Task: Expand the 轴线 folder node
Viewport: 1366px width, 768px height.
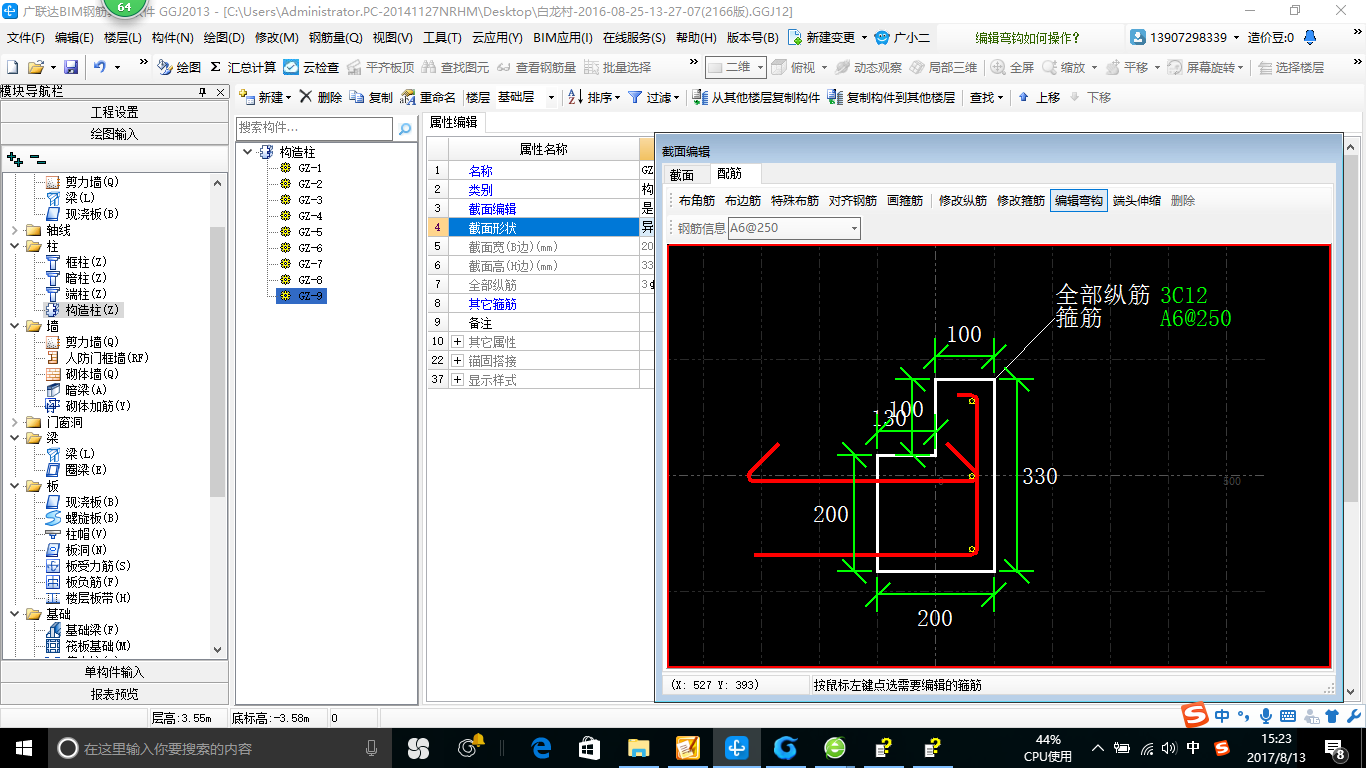Action: (15, 230)
